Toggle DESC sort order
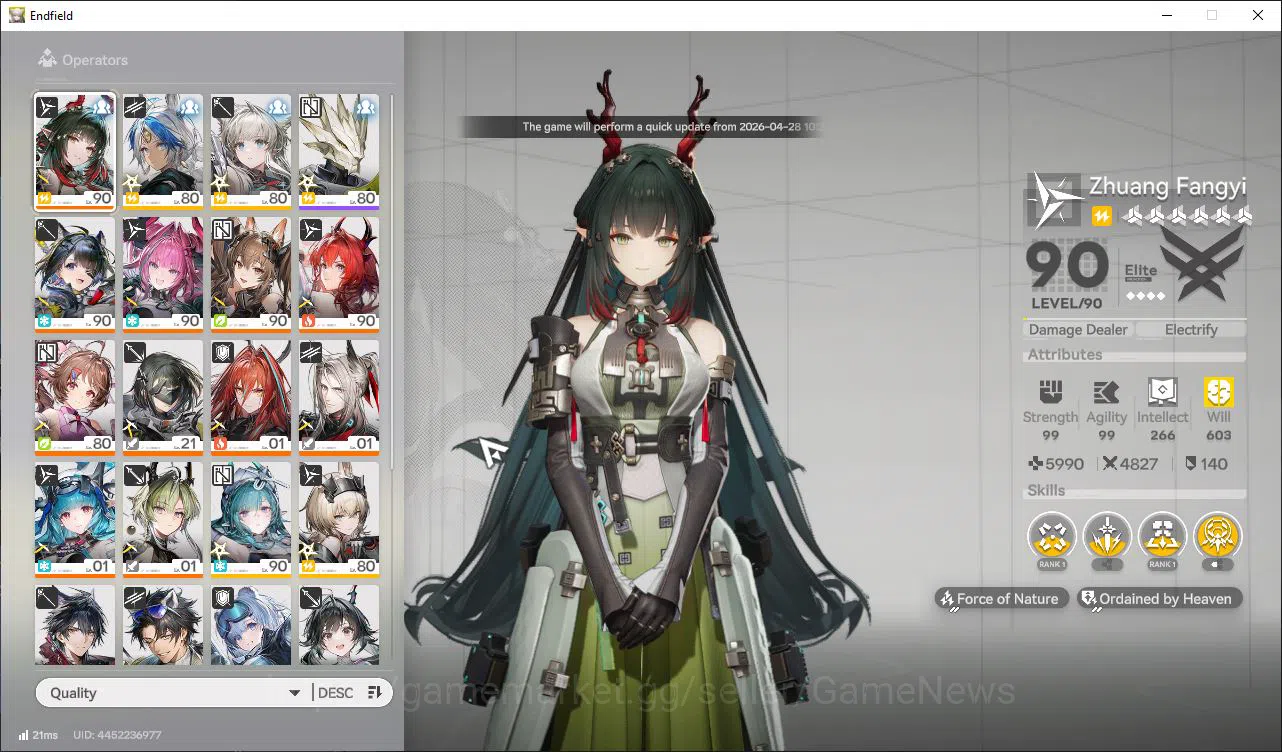 point(350,693)
